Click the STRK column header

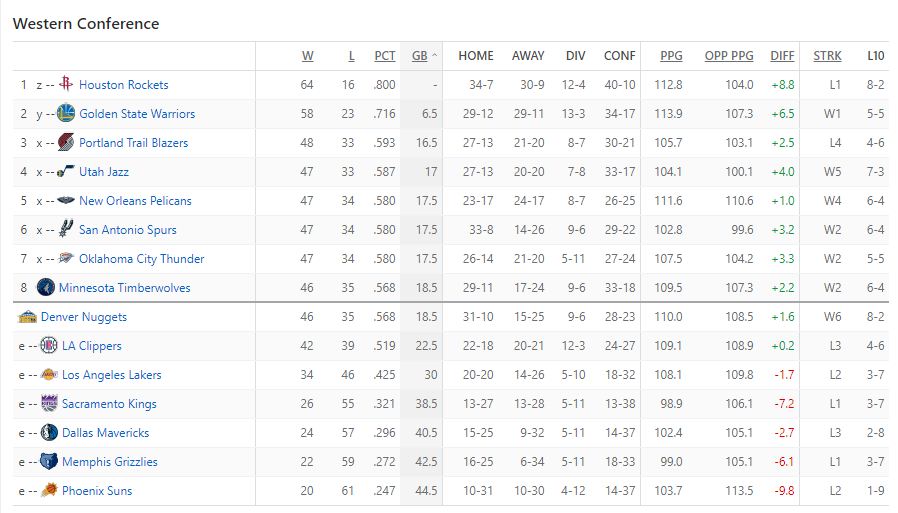pyautogui.click(x=827, y=56)
